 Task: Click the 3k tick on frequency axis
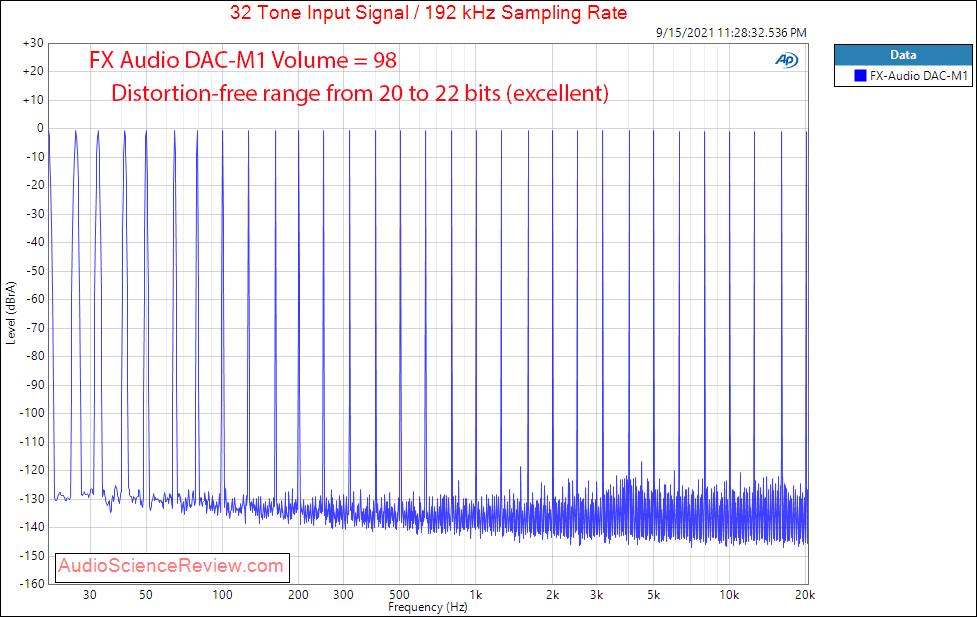click(x=596, y=595)
